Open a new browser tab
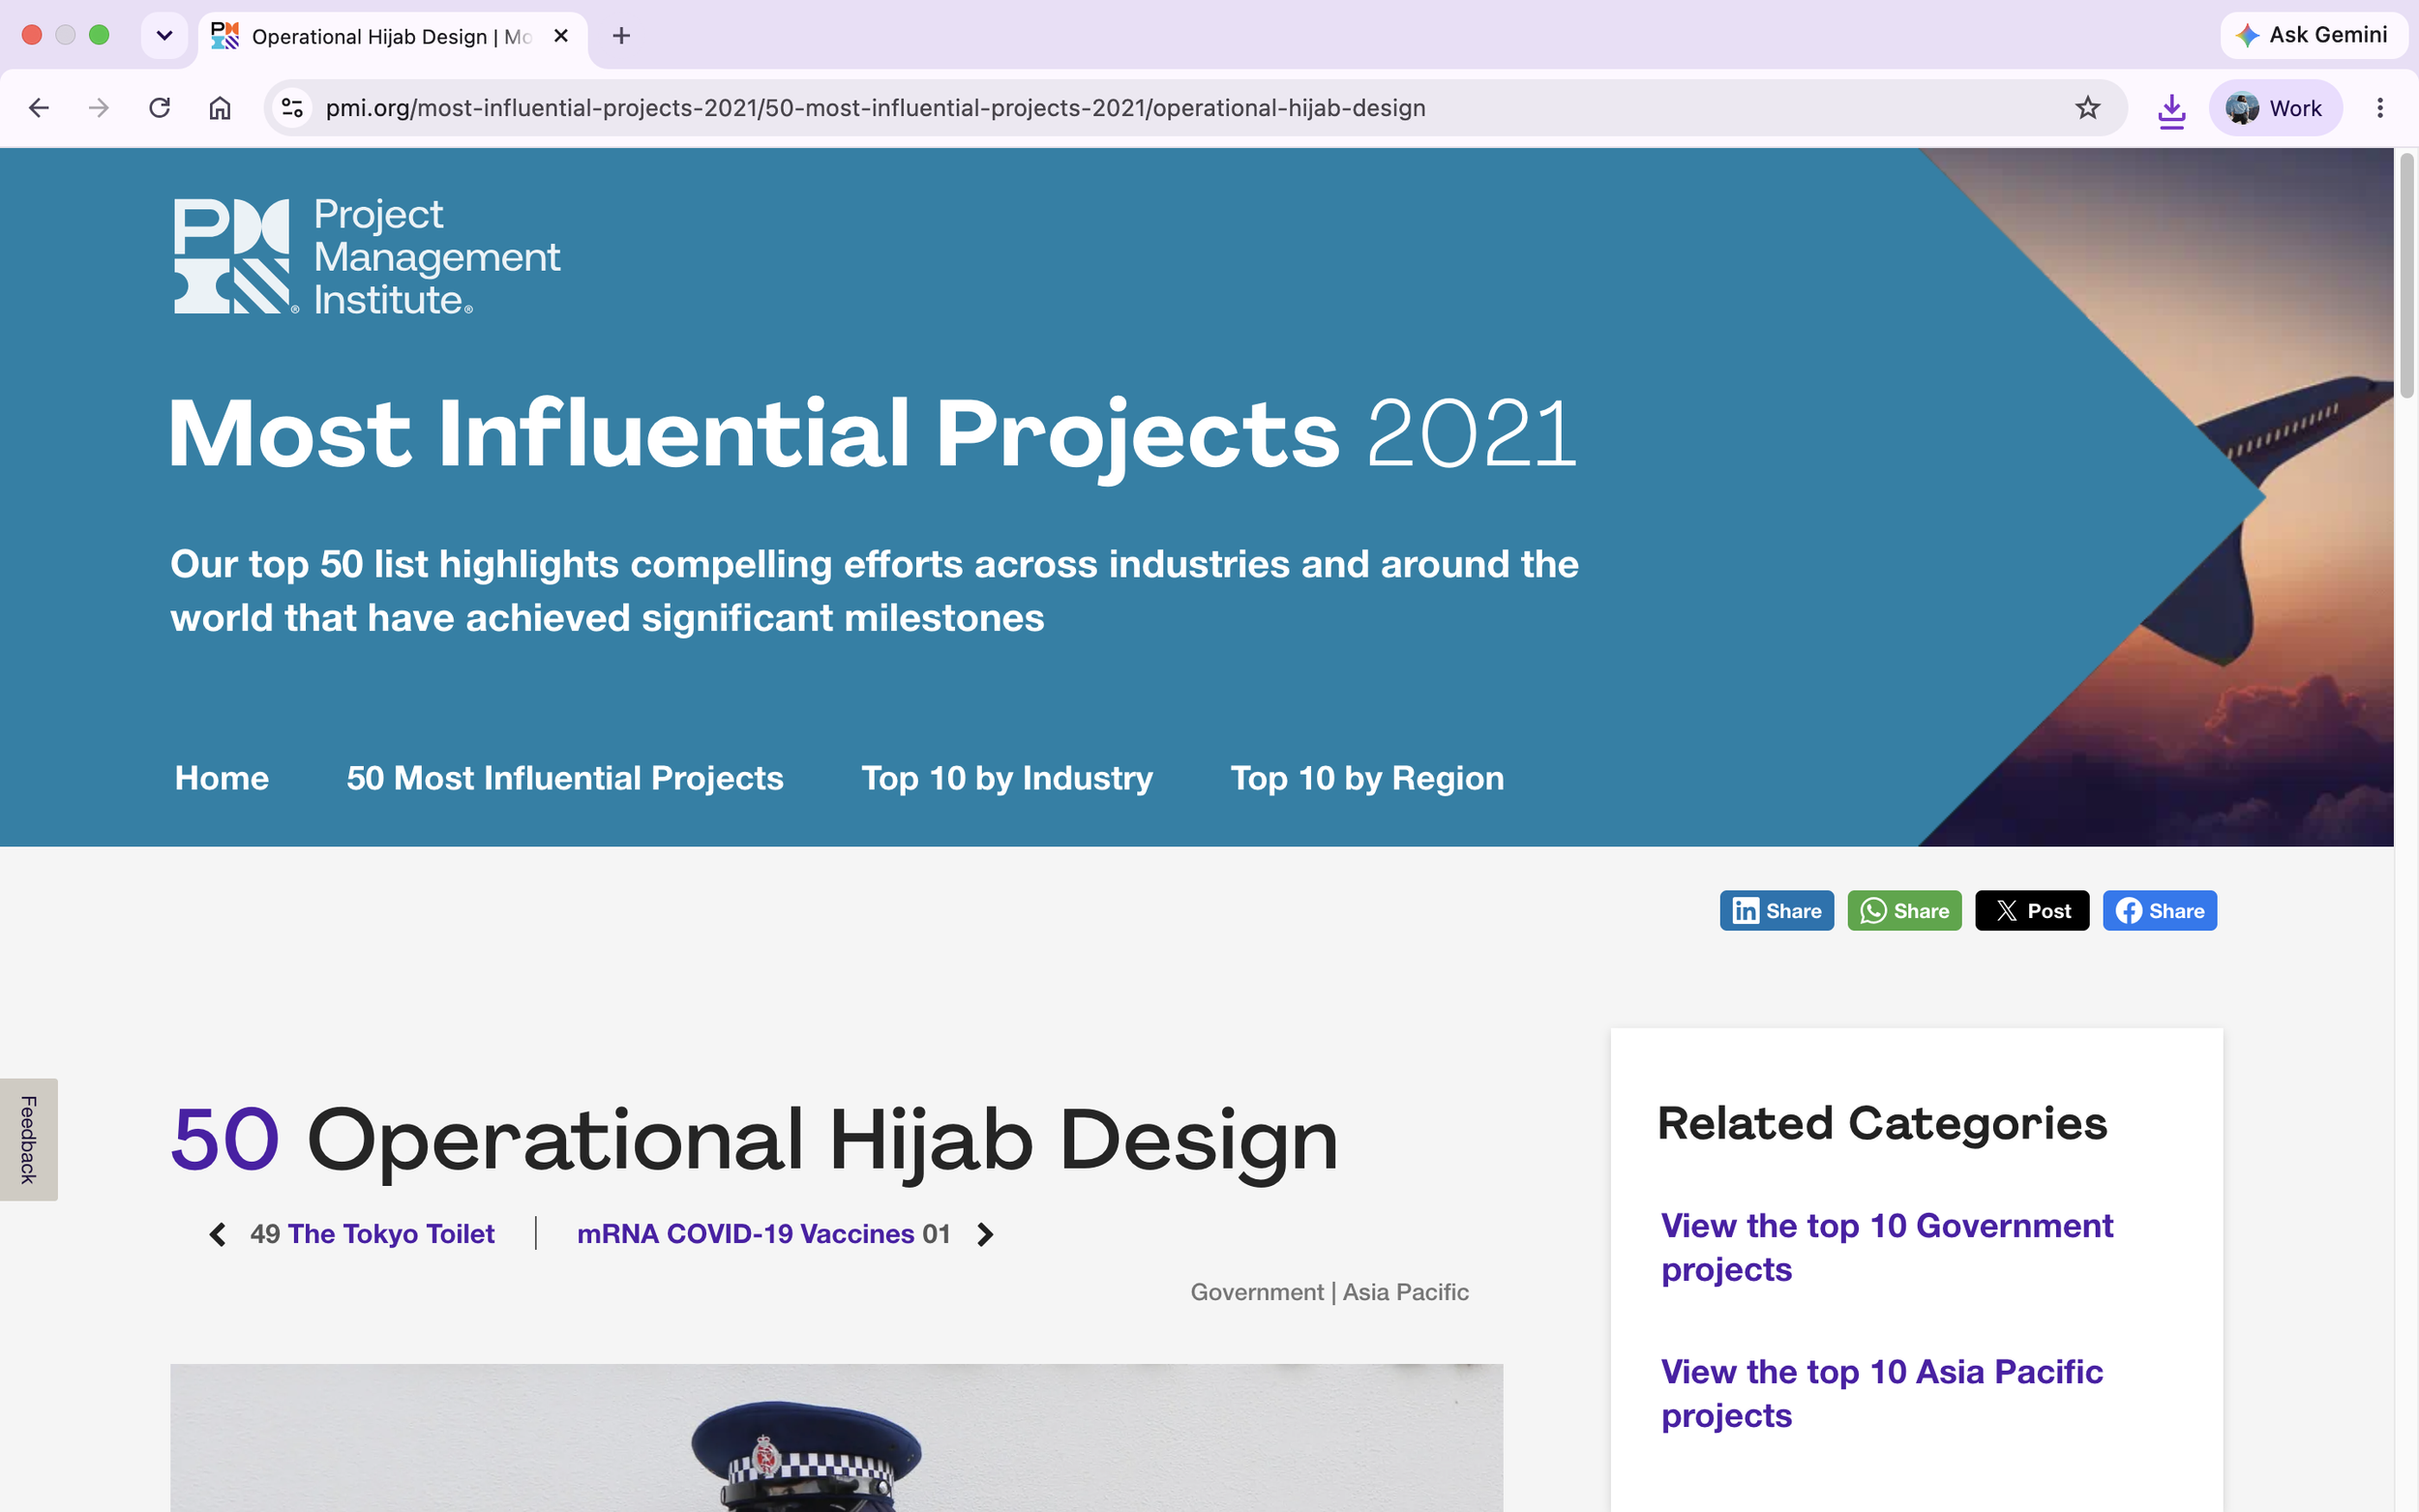2419x1512 pixels. 621,36
